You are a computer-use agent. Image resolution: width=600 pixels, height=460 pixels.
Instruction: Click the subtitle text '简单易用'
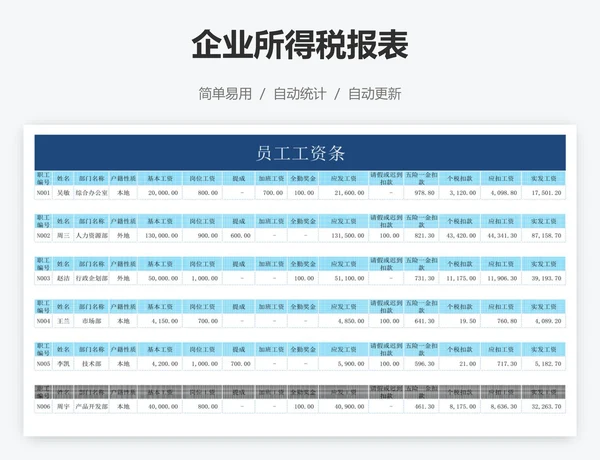click(x=225, y=94)
